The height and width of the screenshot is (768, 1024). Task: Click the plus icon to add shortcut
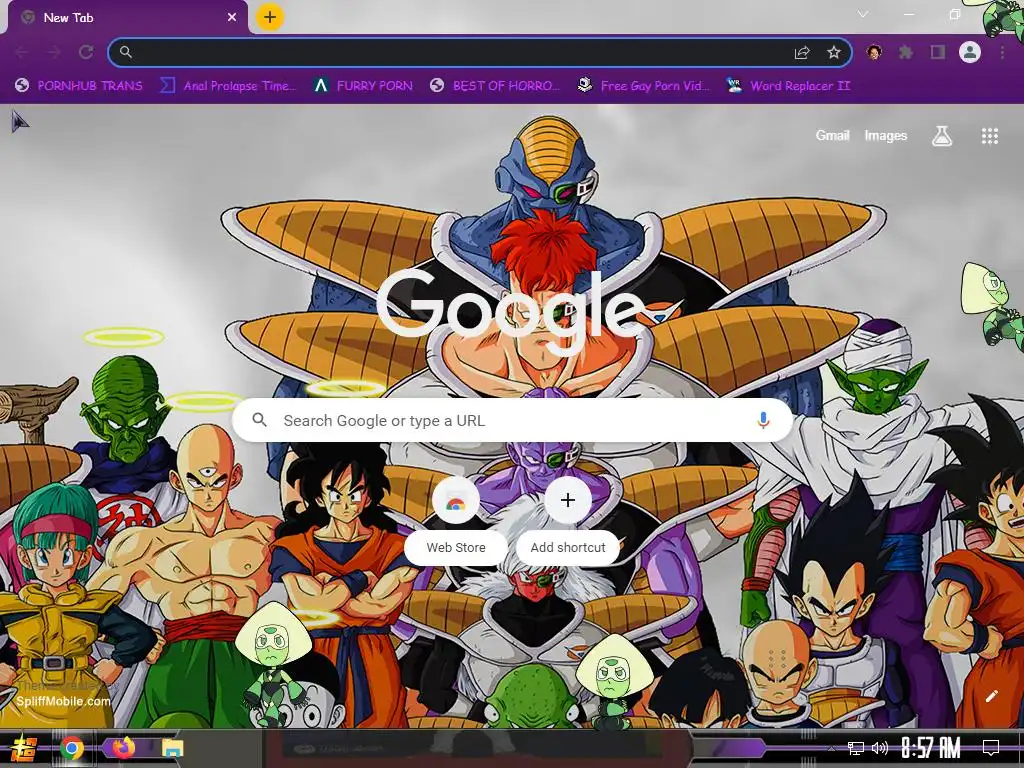(x=568, y=500)
